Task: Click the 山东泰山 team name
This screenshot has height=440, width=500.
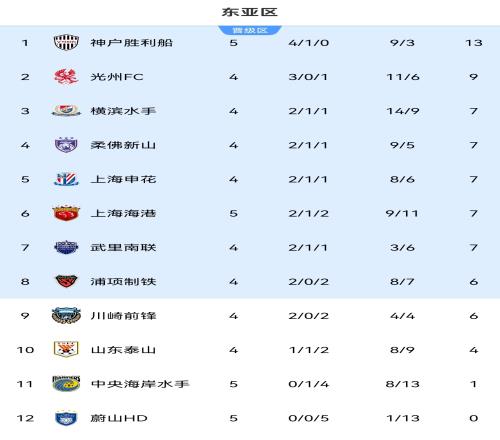Action: pyautogui.click(x=123, y=350)
